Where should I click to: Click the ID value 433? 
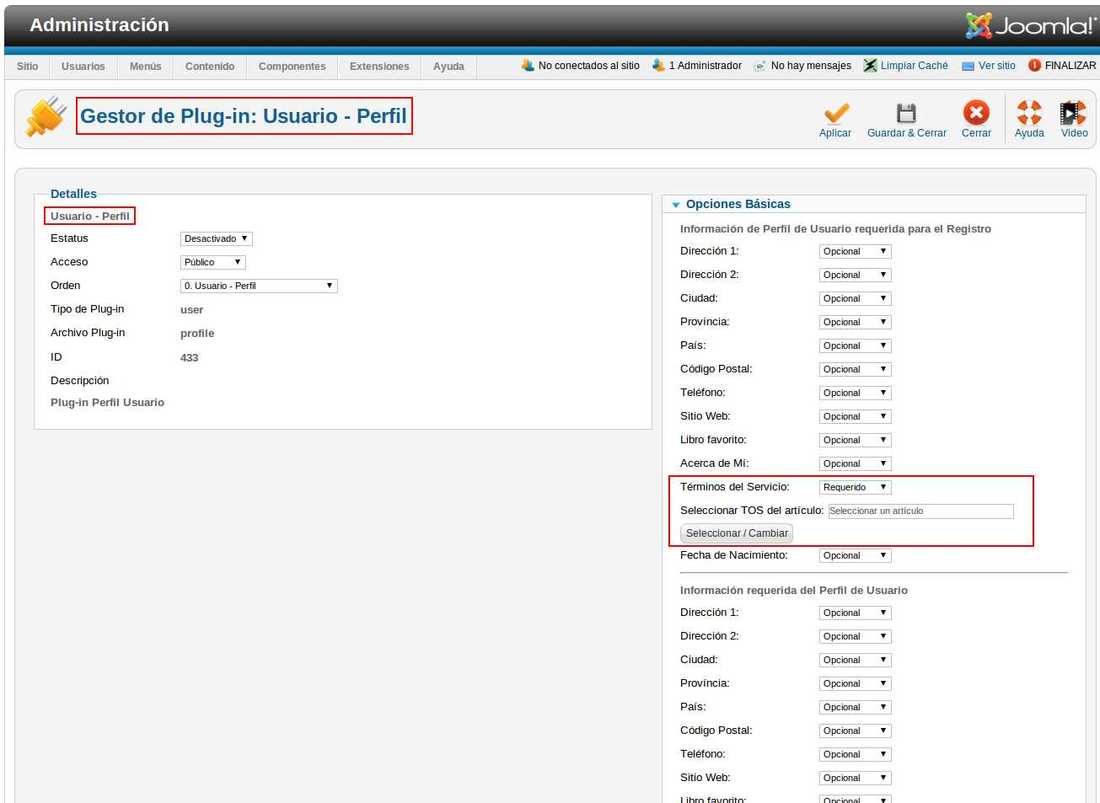click(x=189, y=358)
